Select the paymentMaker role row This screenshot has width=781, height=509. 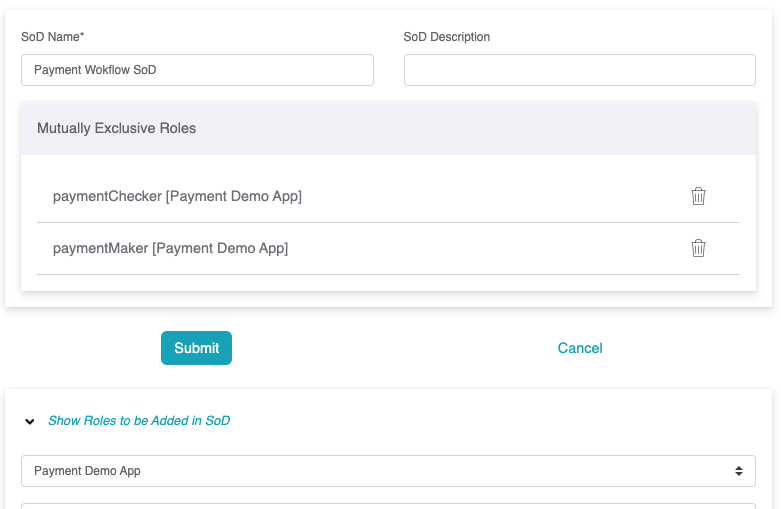coord(388,249)
